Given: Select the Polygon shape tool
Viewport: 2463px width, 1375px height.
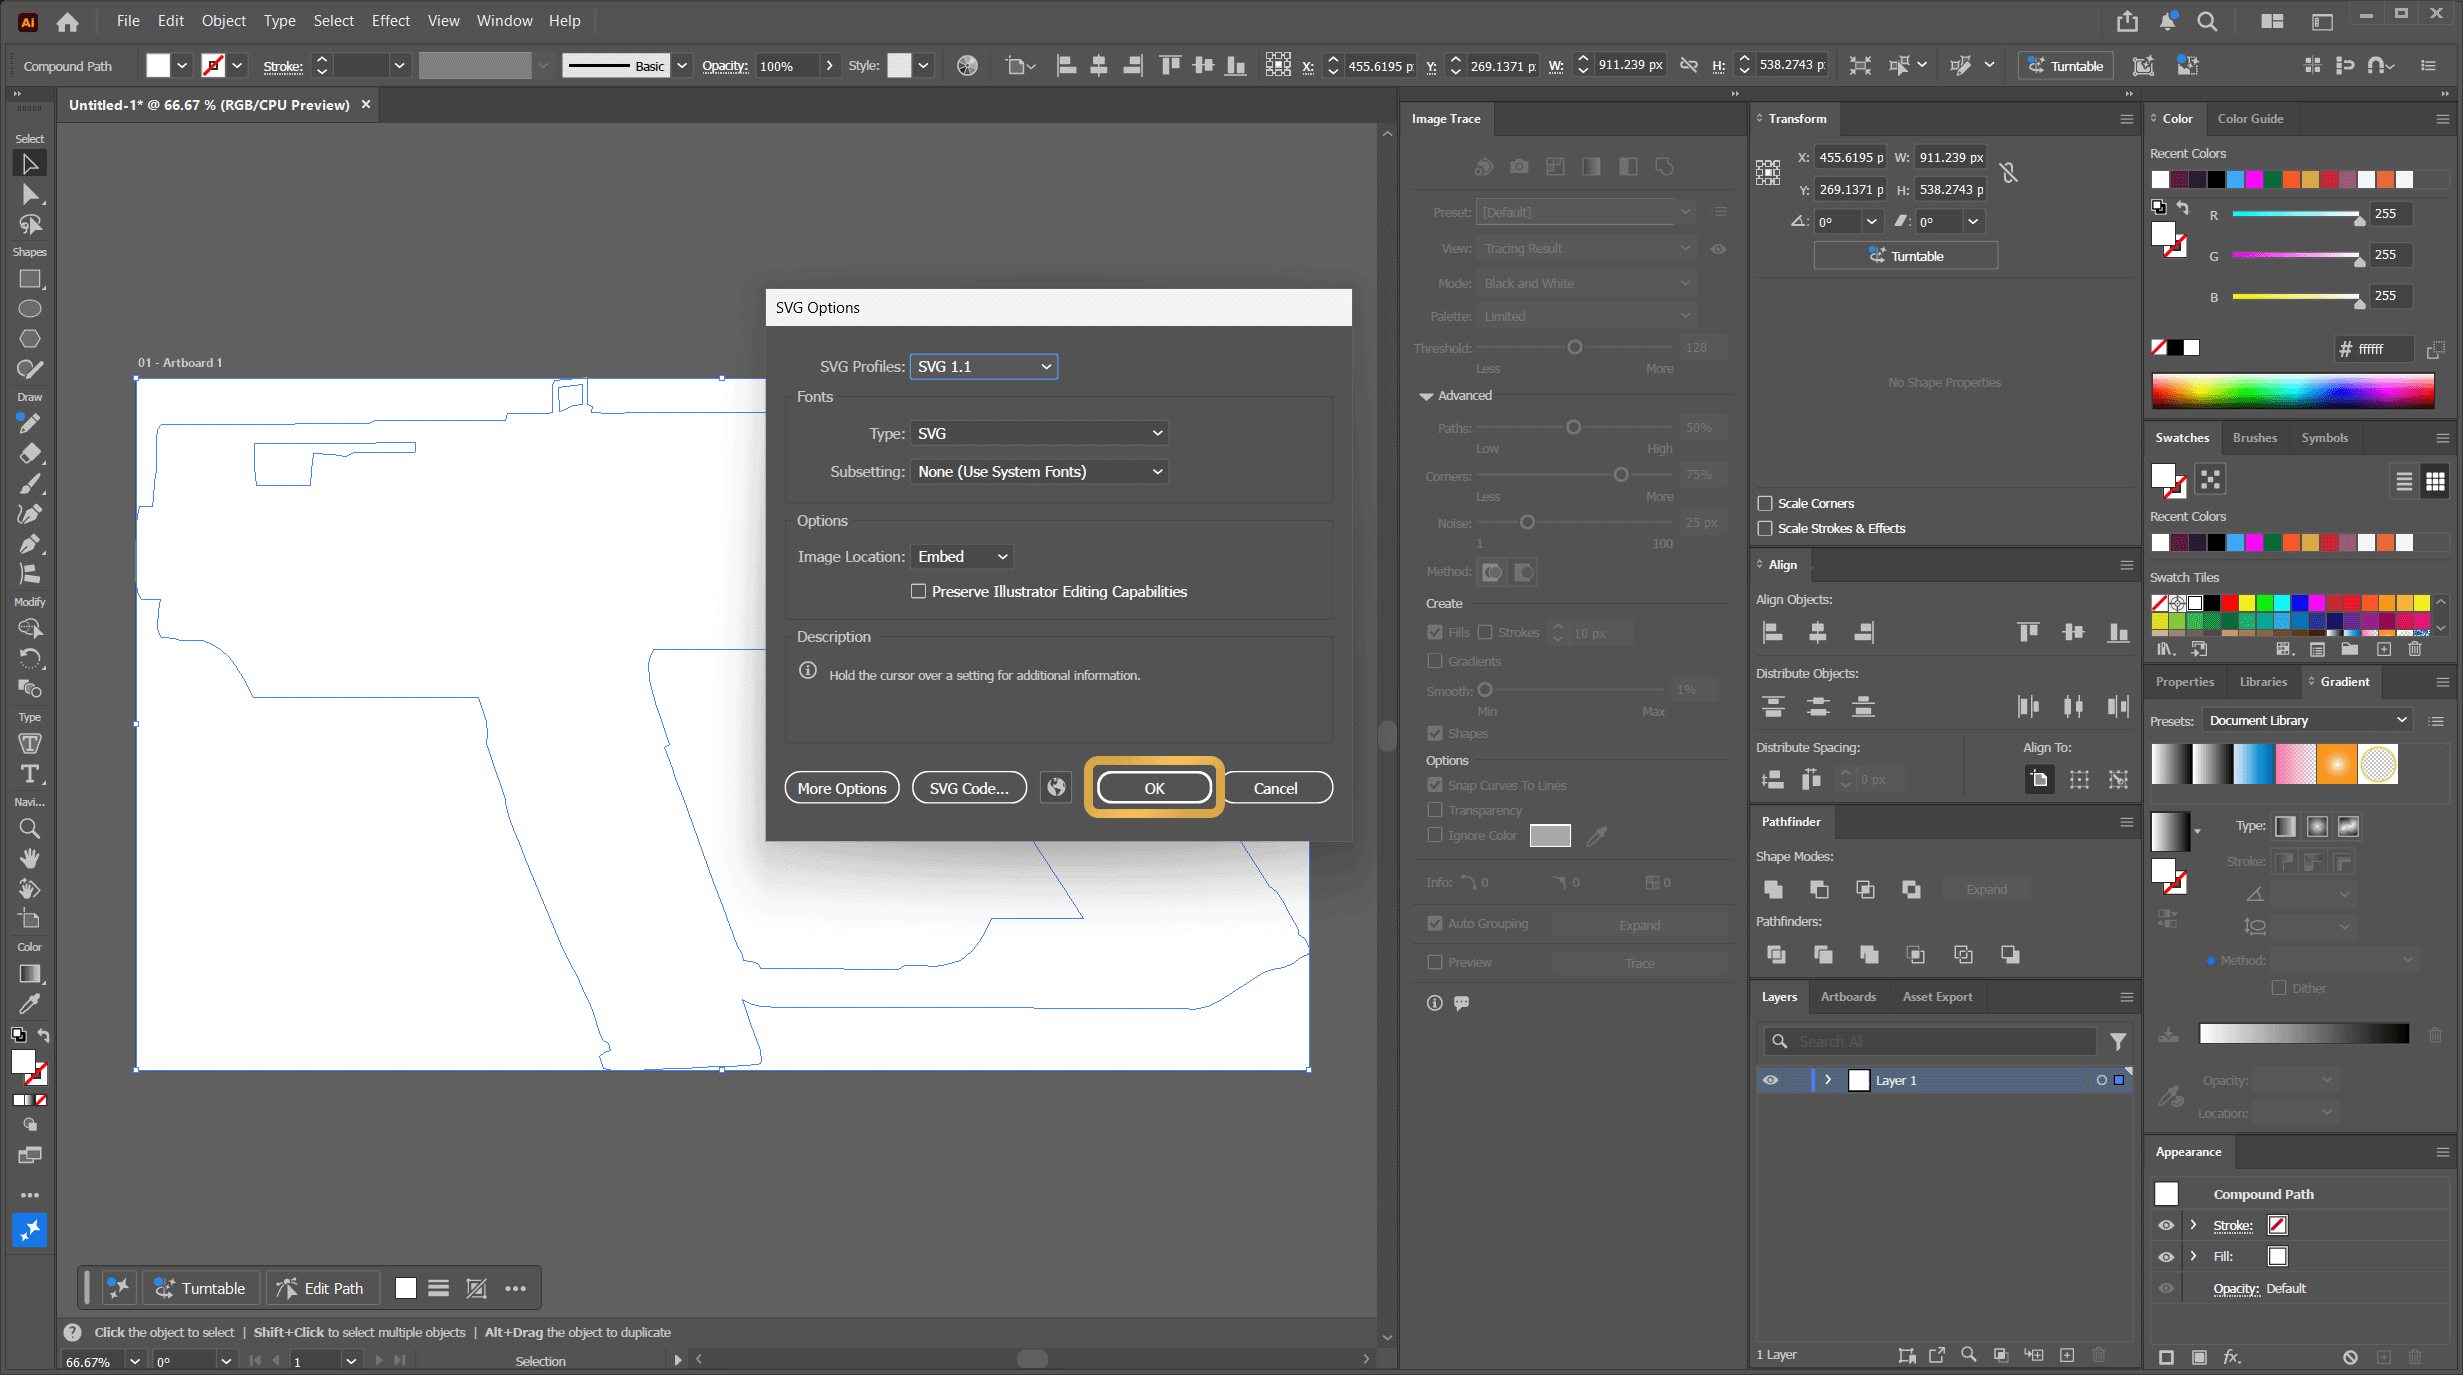Looking at the screenshot, I should coord(30,339).
